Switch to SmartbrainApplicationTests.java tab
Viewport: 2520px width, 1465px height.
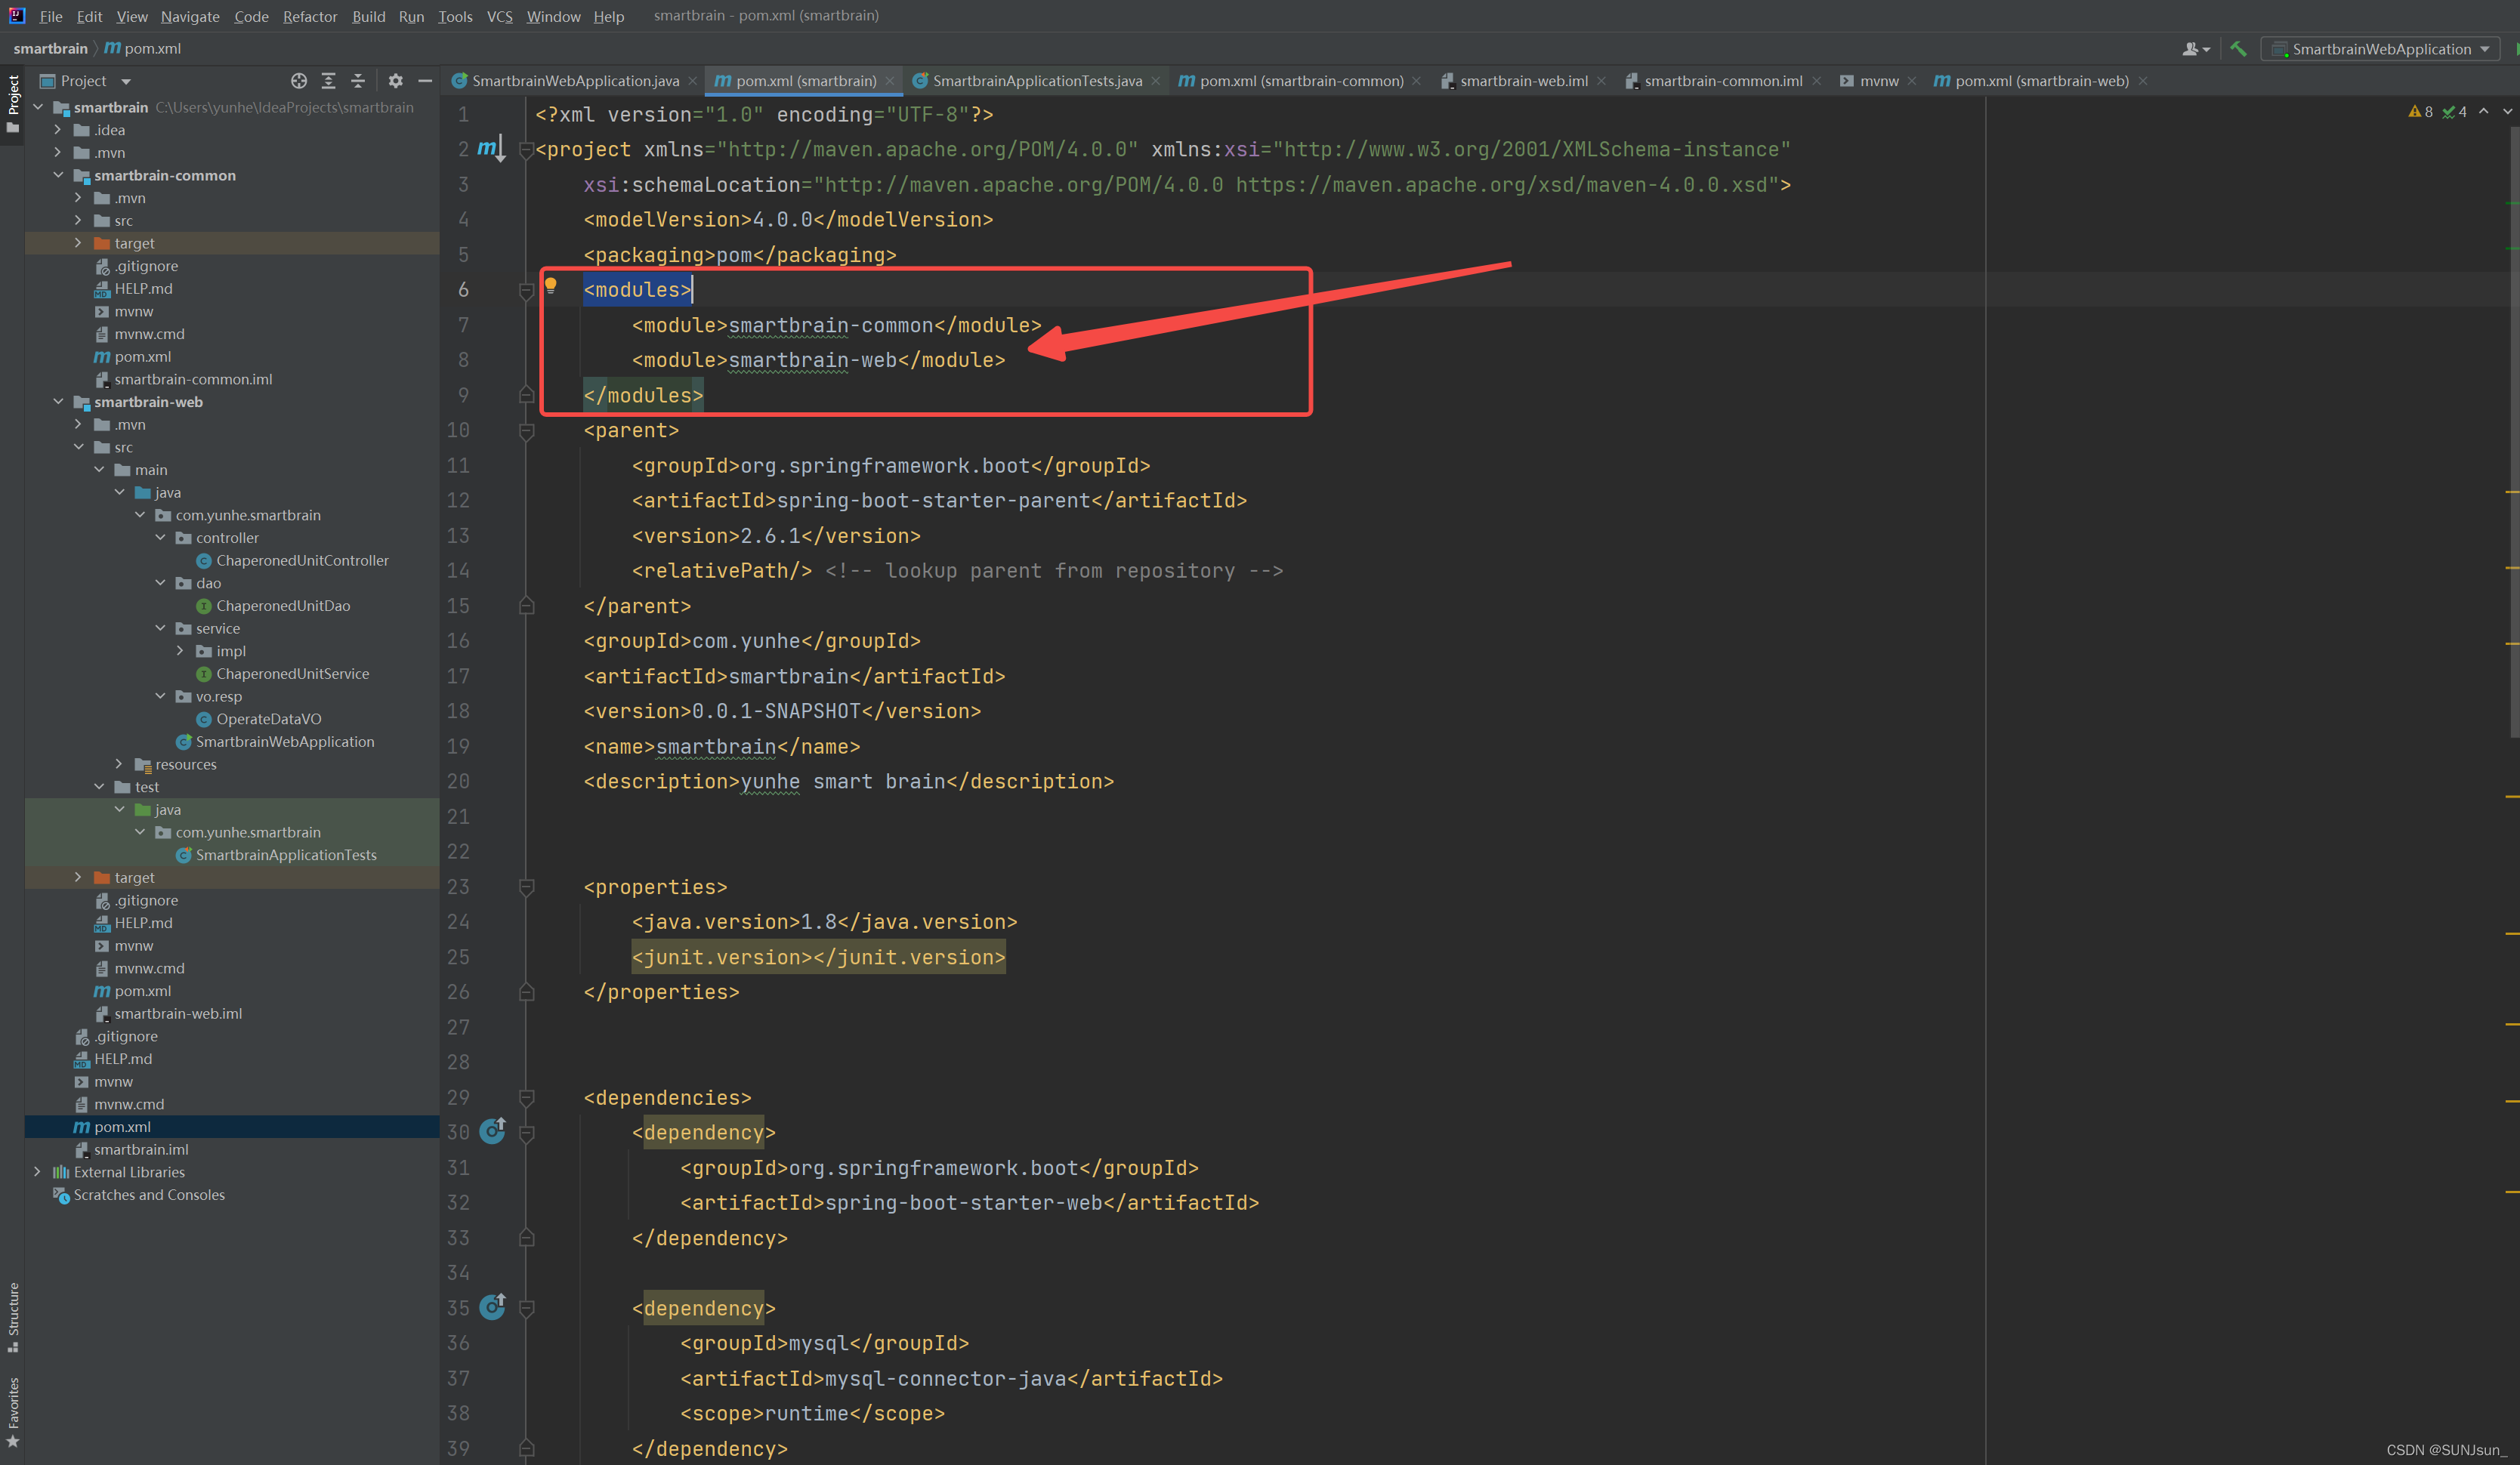1037,81
